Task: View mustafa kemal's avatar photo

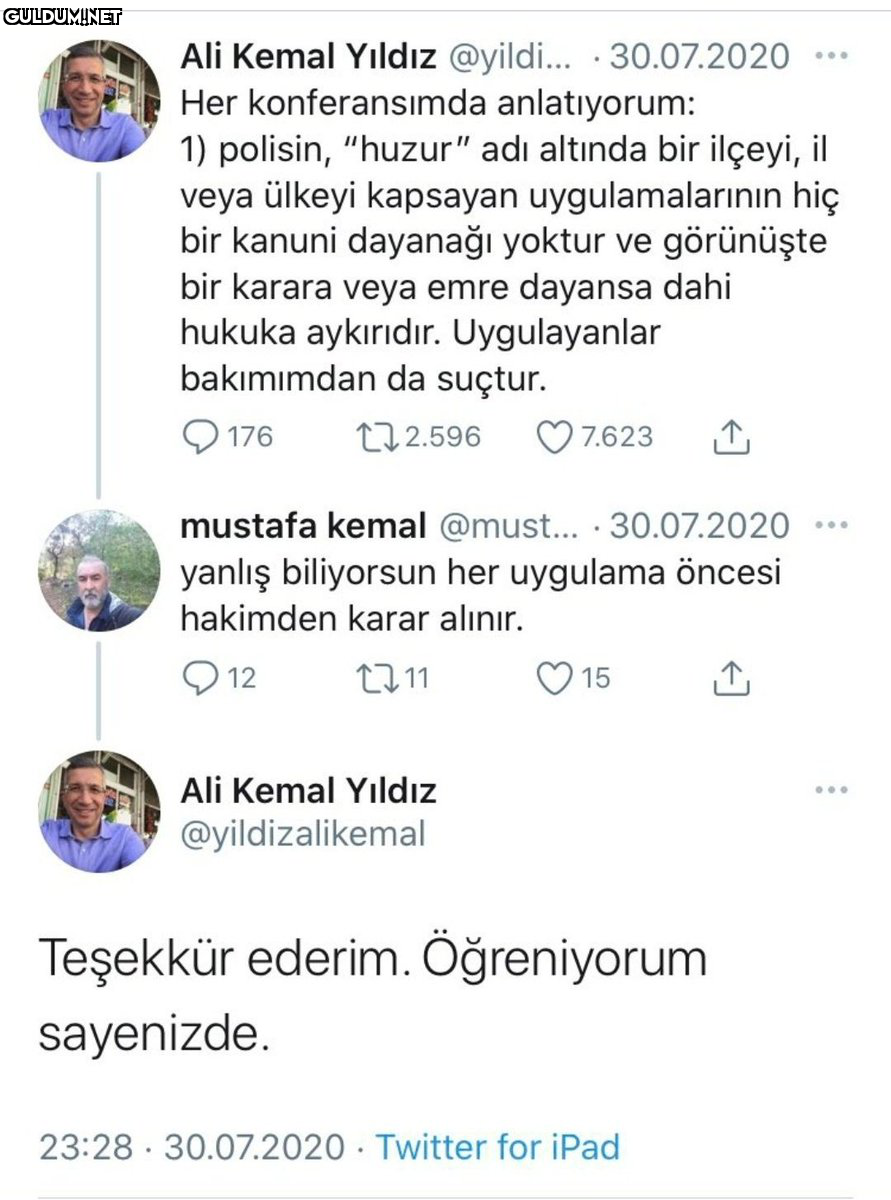Action: 98,570
